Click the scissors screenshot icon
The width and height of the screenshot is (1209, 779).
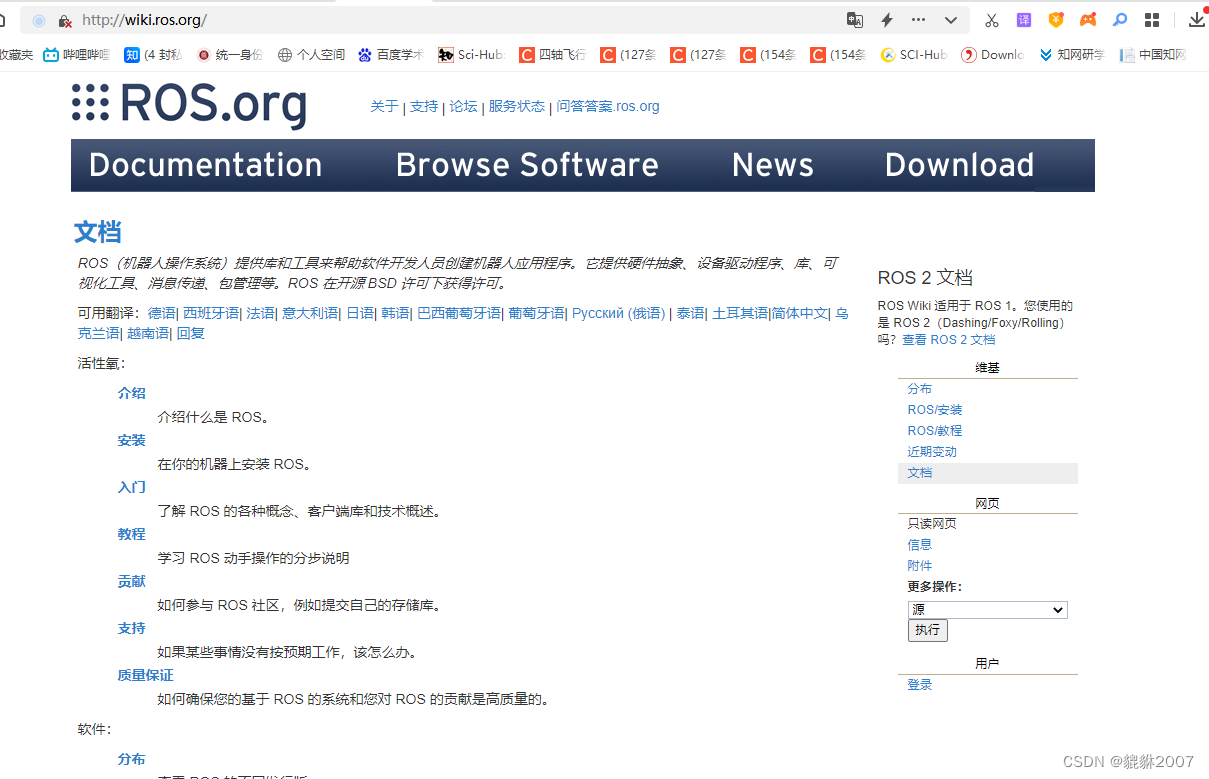(991, 19)
